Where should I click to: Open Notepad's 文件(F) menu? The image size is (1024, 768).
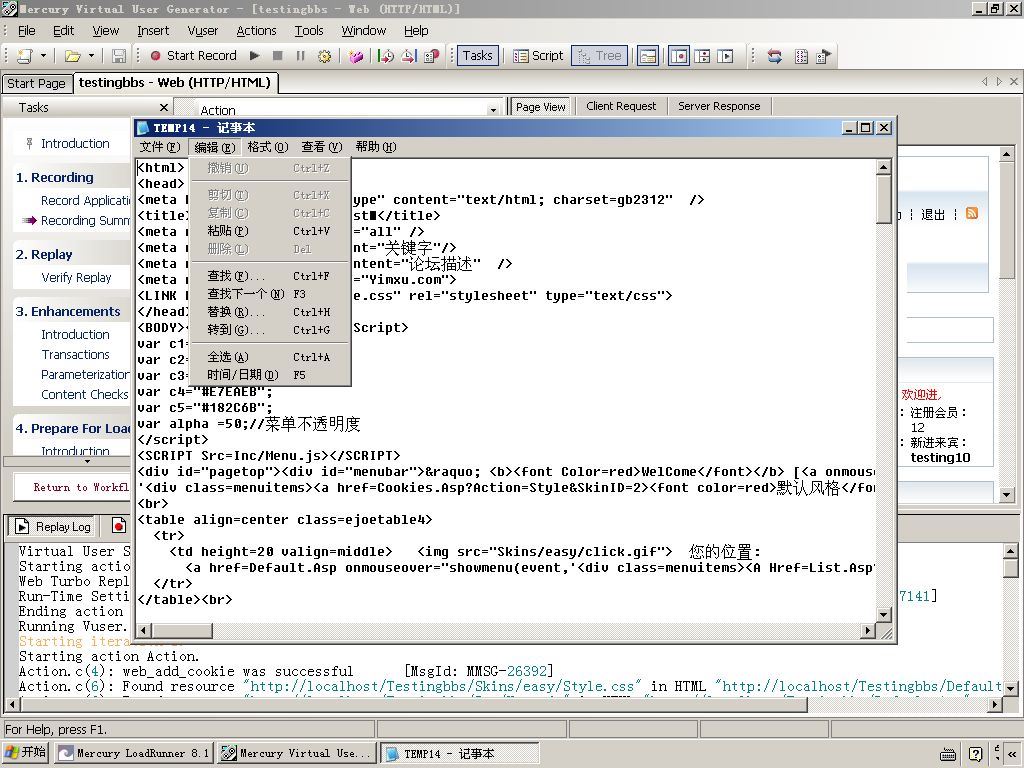click(160, 147)
